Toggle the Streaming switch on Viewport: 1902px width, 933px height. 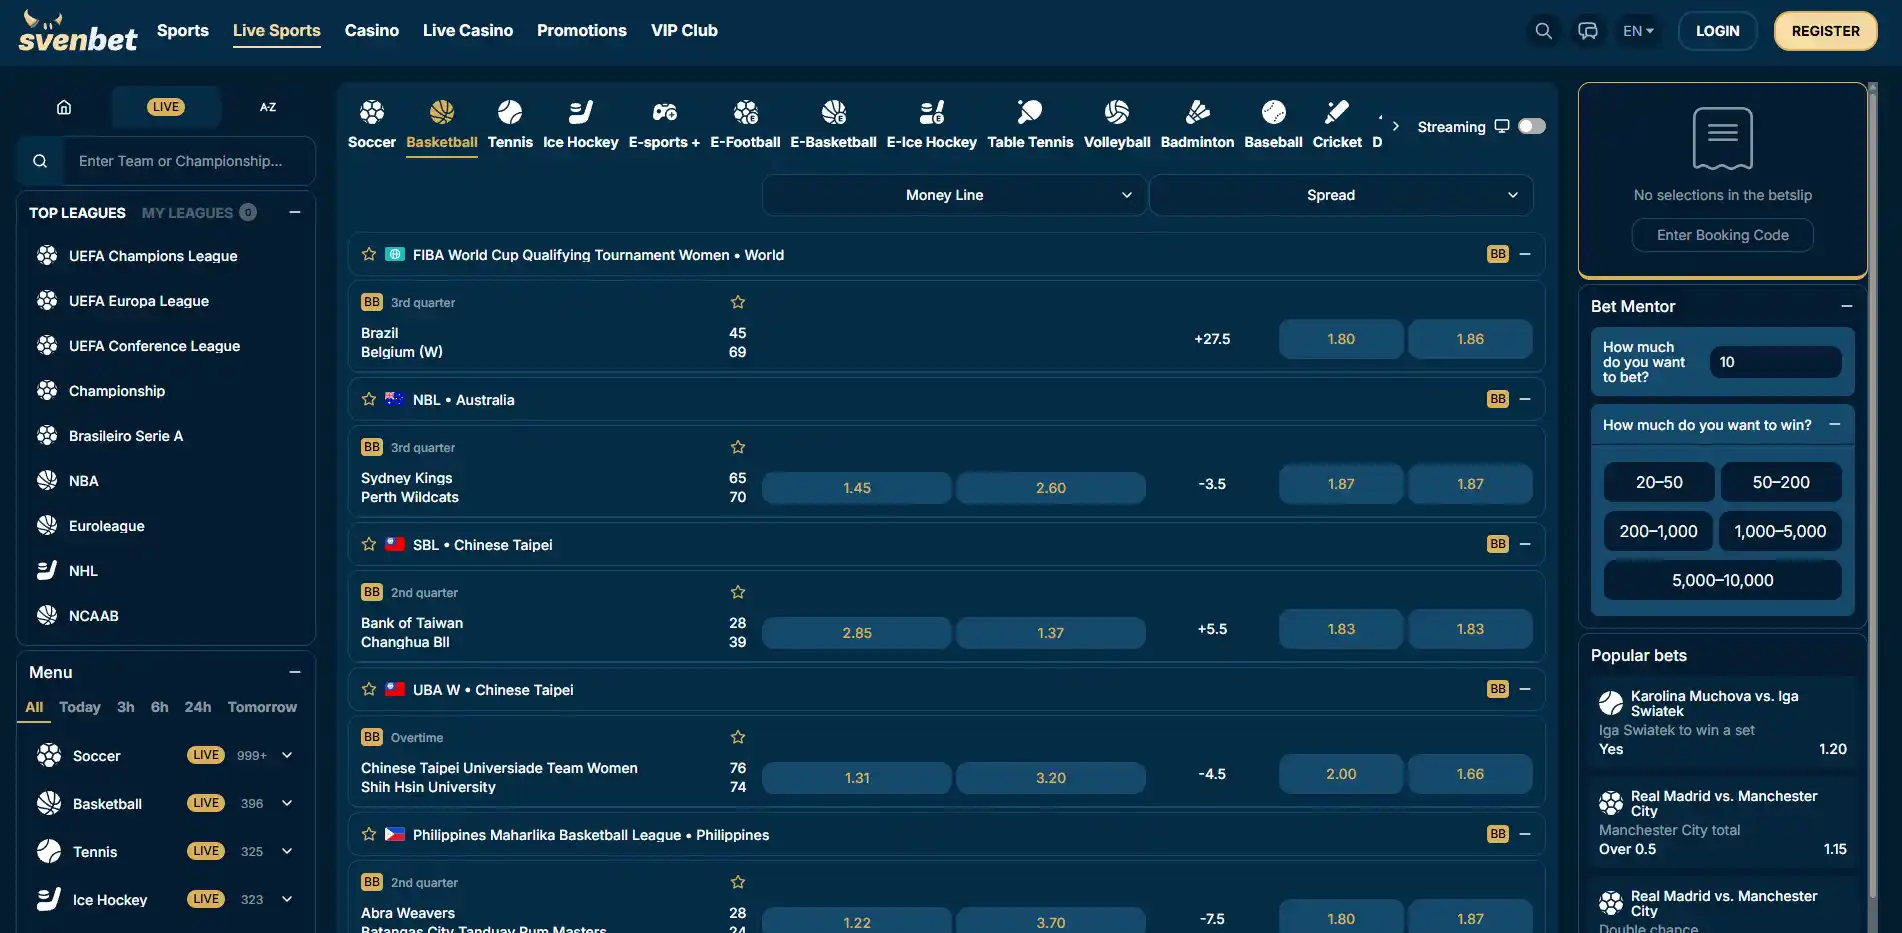point(1531,126)
